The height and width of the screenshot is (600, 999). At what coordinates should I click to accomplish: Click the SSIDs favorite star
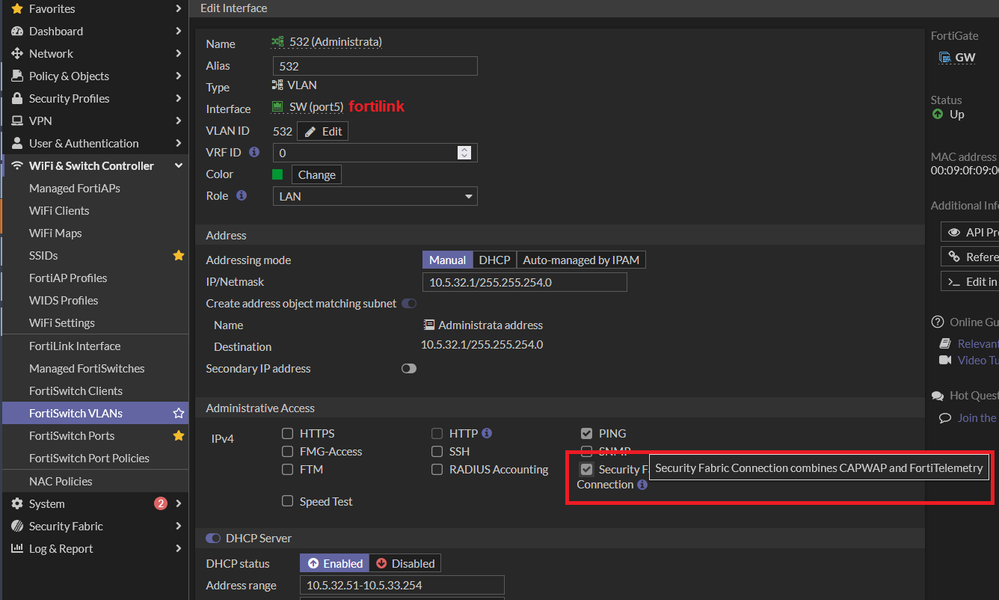tap(178, 255)
